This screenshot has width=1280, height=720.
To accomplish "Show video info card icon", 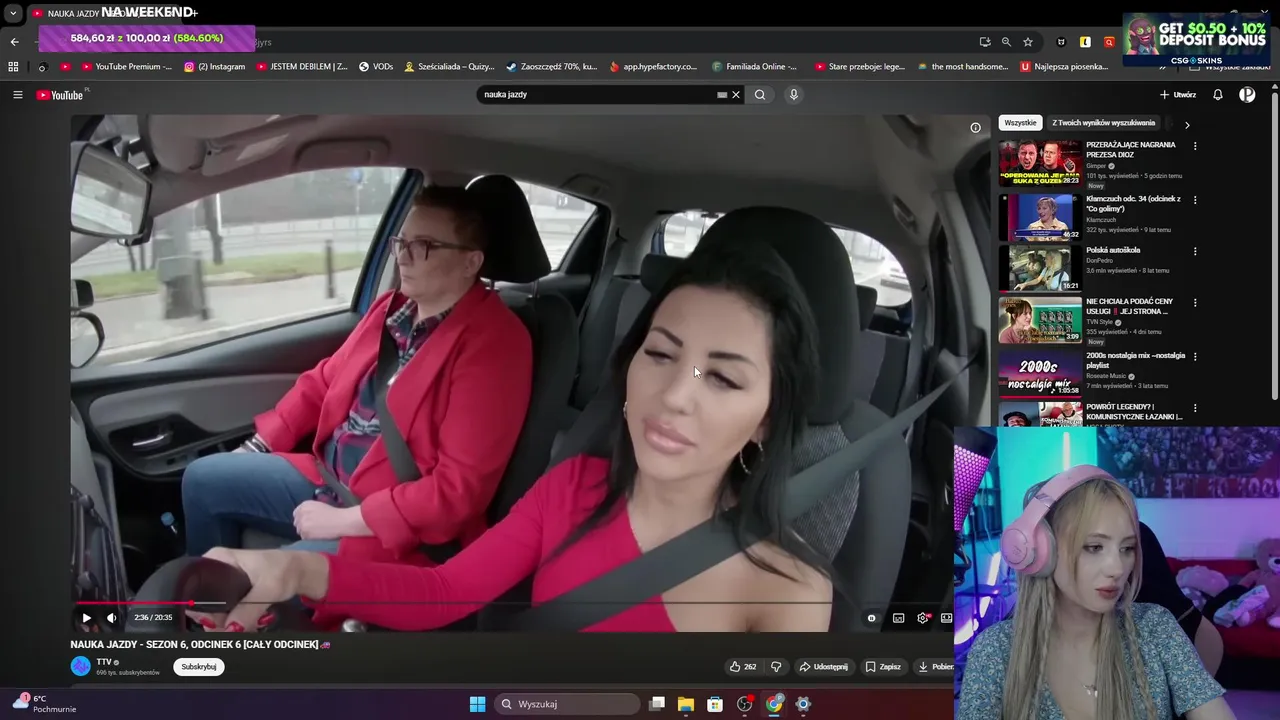I will pos(976,128).
